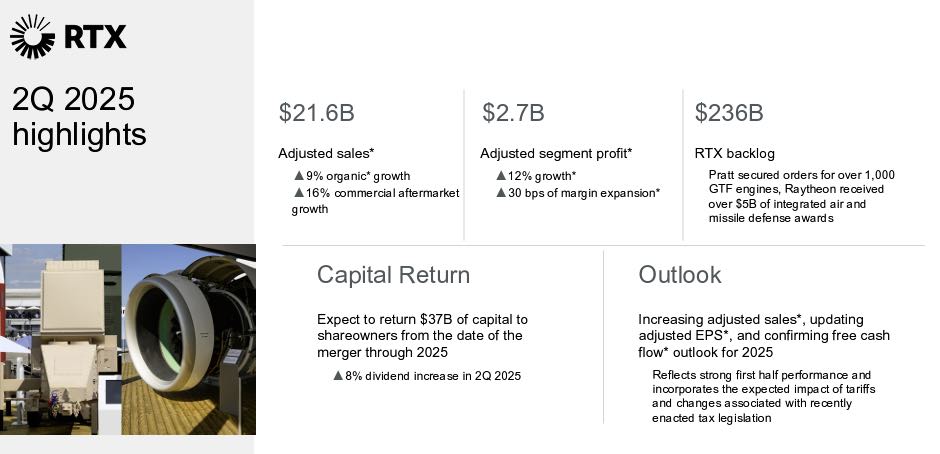Image resolution: width=940 pixels, height=454 pixels.
Task: Click the RTX wordmark text
Action: 95,37
